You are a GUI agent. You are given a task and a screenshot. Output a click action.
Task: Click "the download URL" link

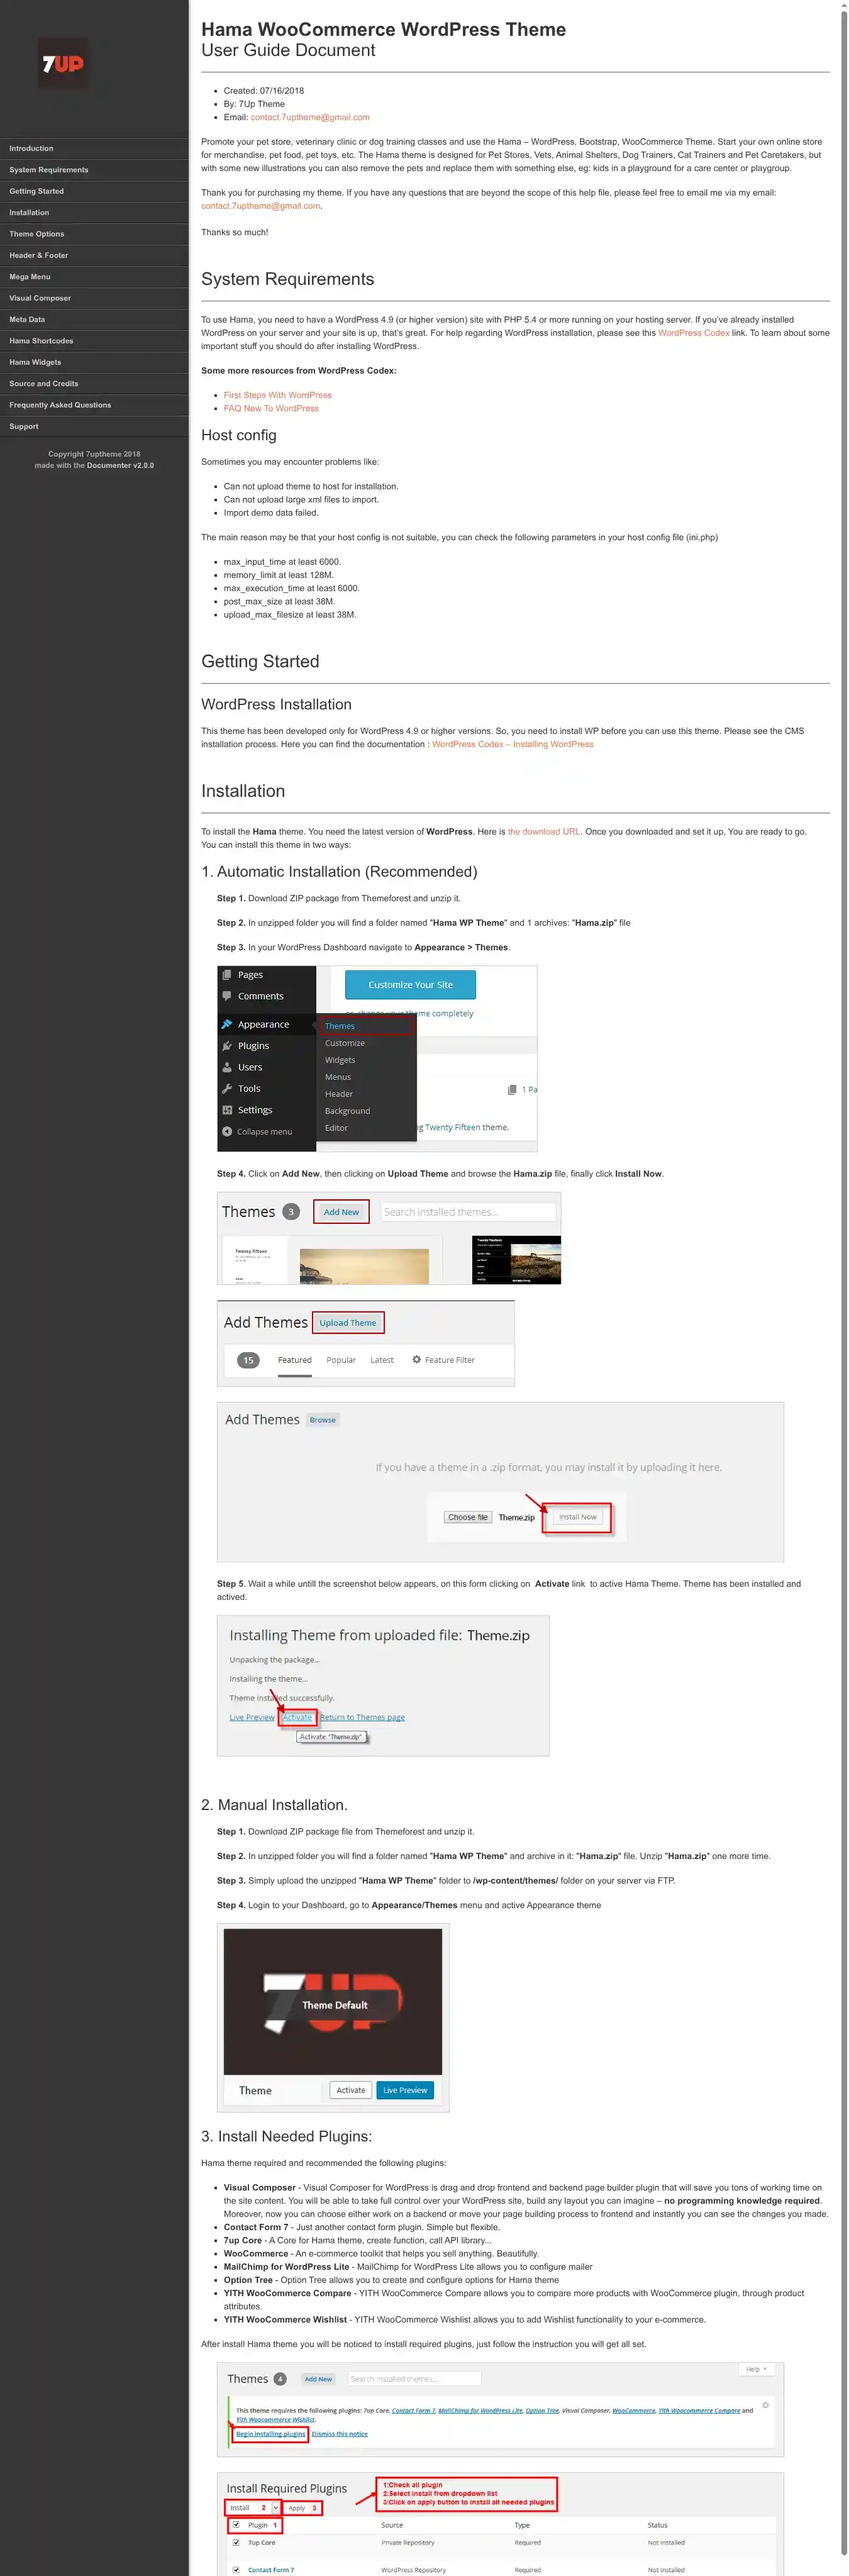544,832
